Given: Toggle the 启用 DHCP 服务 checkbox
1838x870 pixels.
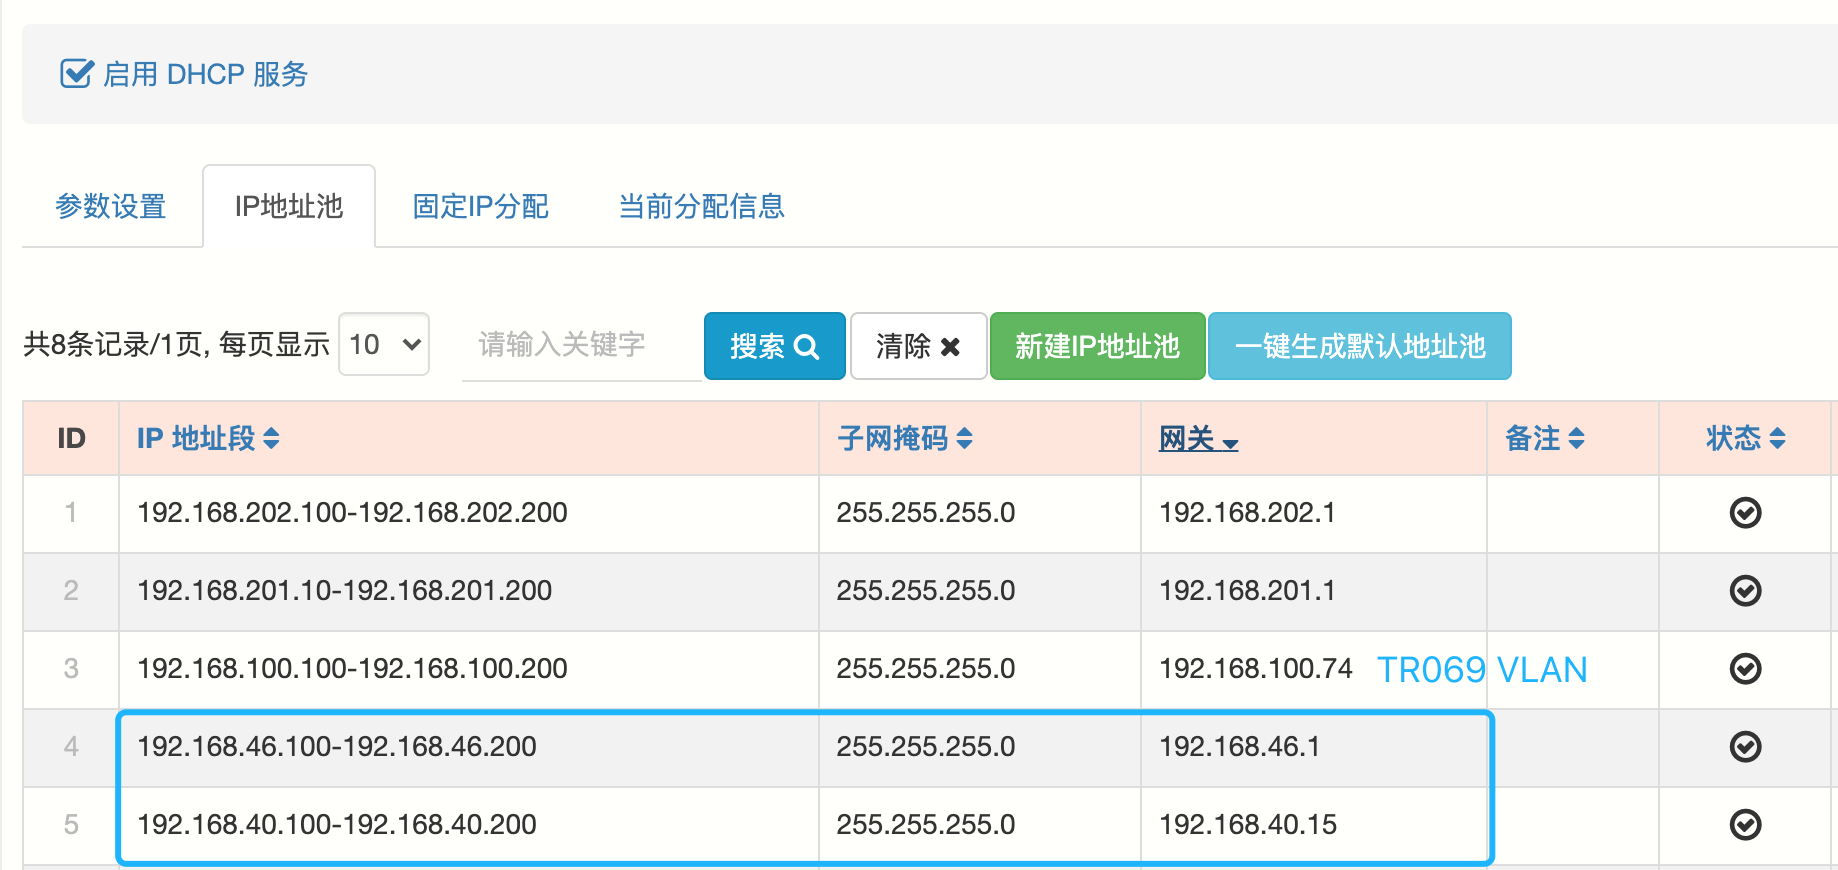Looking at the screenshot, I should pyautogui.click(x=76, y=74).
